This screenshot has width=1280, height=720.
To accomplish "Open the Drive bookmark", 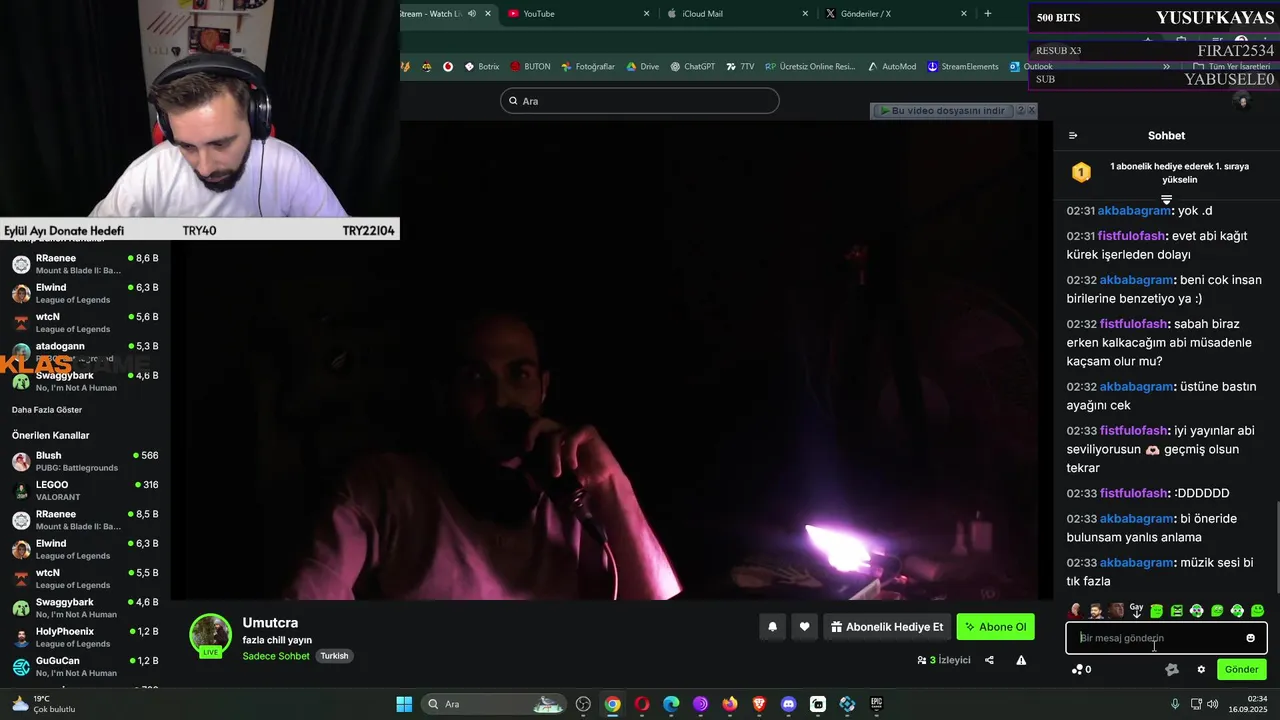I will (x=643, y=67).
